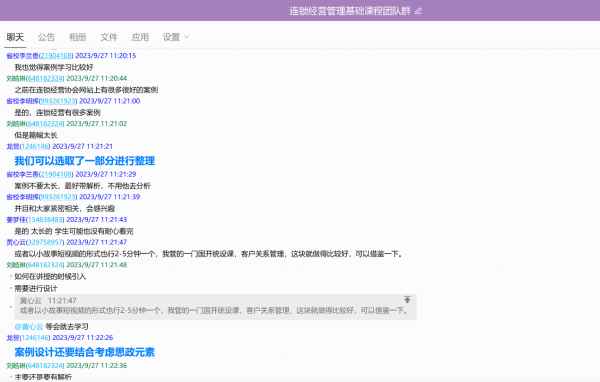Screen dimensions: 600x382
Task: Open the 公告 tab
Action: (x=46, y=37)
